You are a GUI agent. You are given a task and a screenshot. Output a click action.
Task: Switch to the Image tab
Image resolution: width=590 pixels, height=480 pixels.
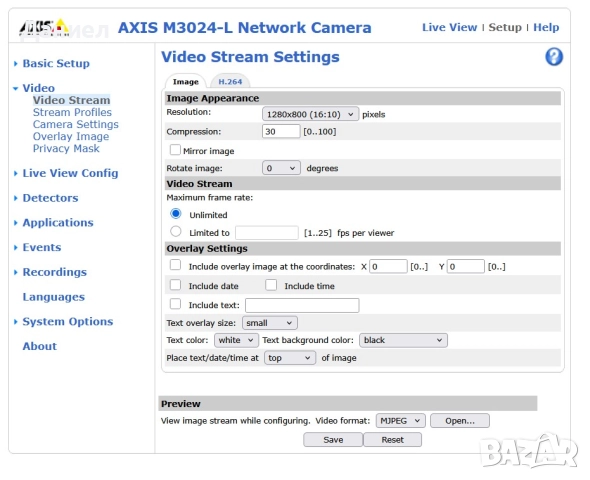click(186, 82)
